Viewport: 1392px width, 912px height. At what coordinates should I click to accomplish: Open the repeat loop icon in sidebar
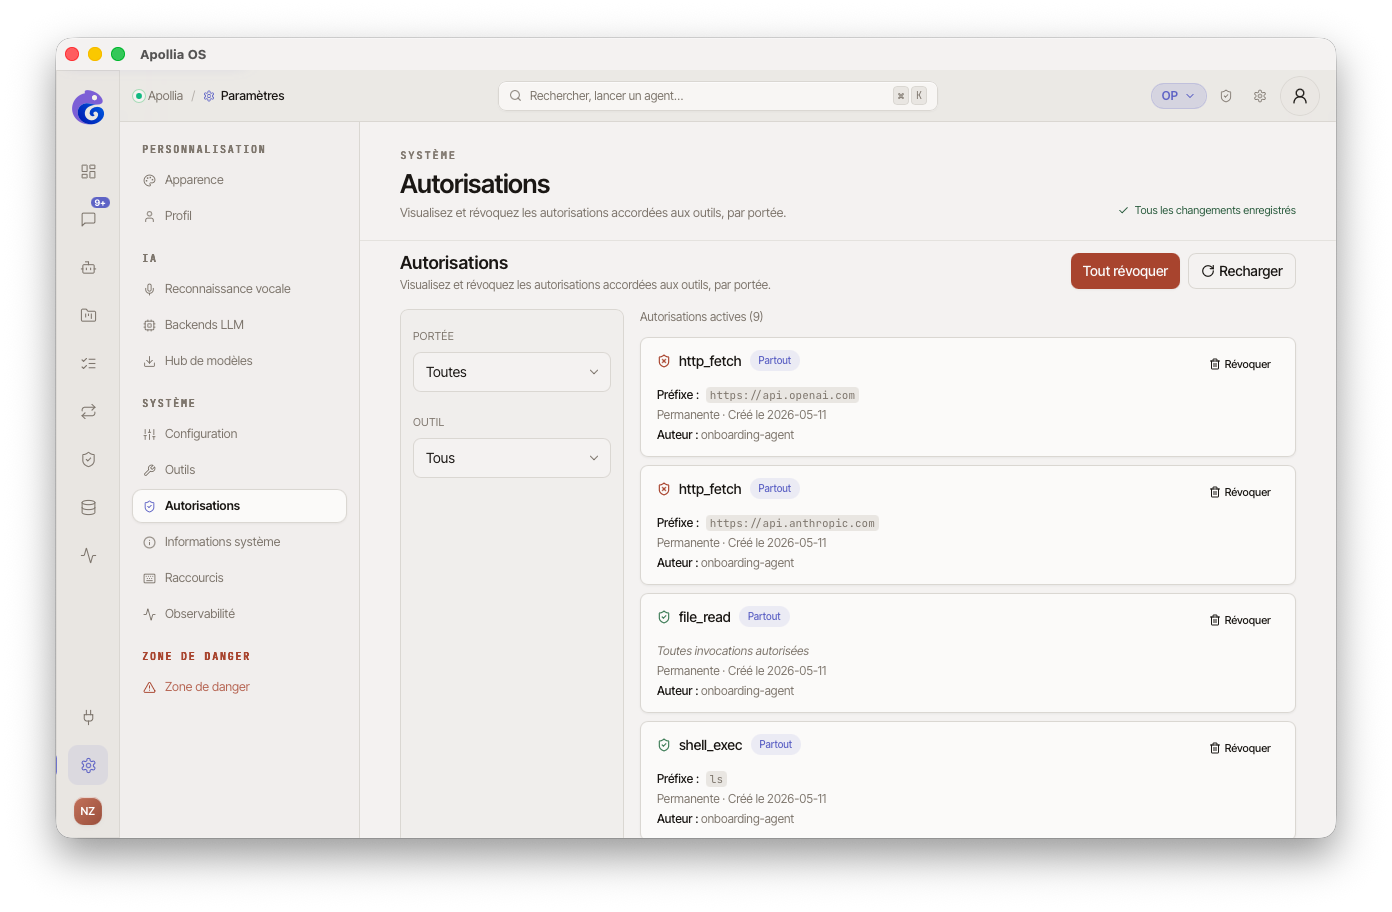click(x=88, y=411)
